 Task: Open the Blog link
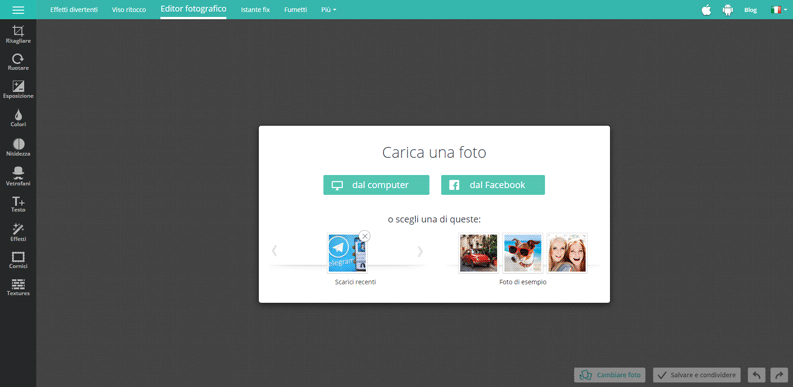point(751,10)
